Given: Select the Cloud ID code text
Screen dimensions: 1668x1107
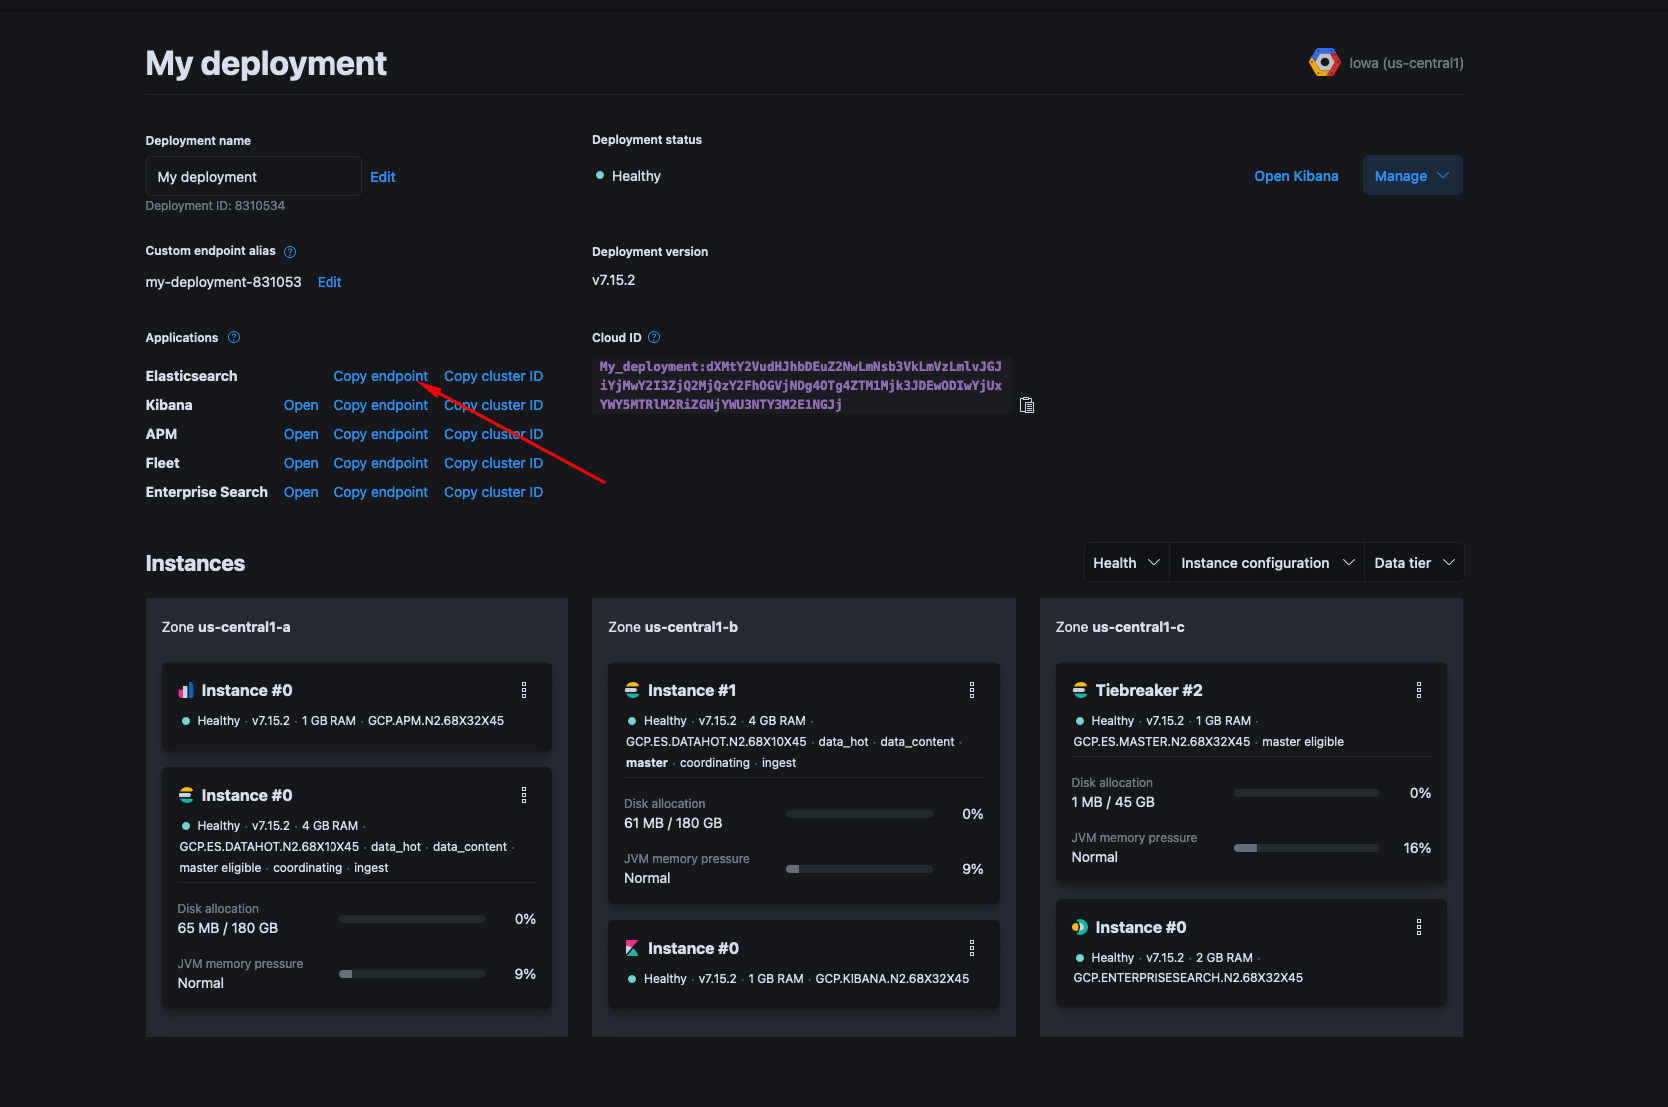Looking at the screenshot, I should click(800, 385).
